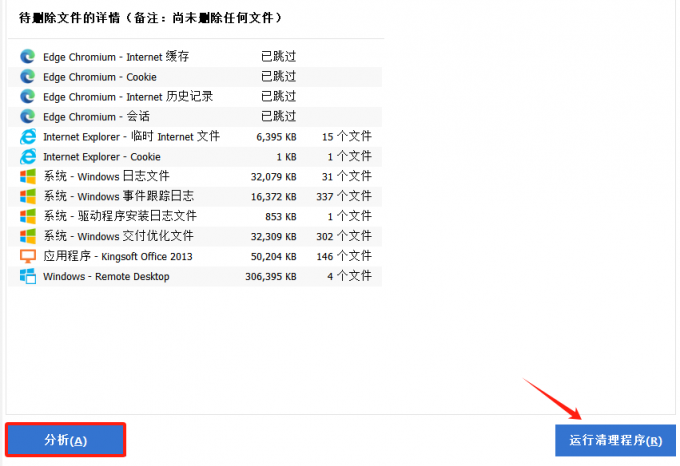This screenshot has height=466, width=680.
Task: Click Edge icon beside Internet 缓存 row
Action: coord(28,57)
